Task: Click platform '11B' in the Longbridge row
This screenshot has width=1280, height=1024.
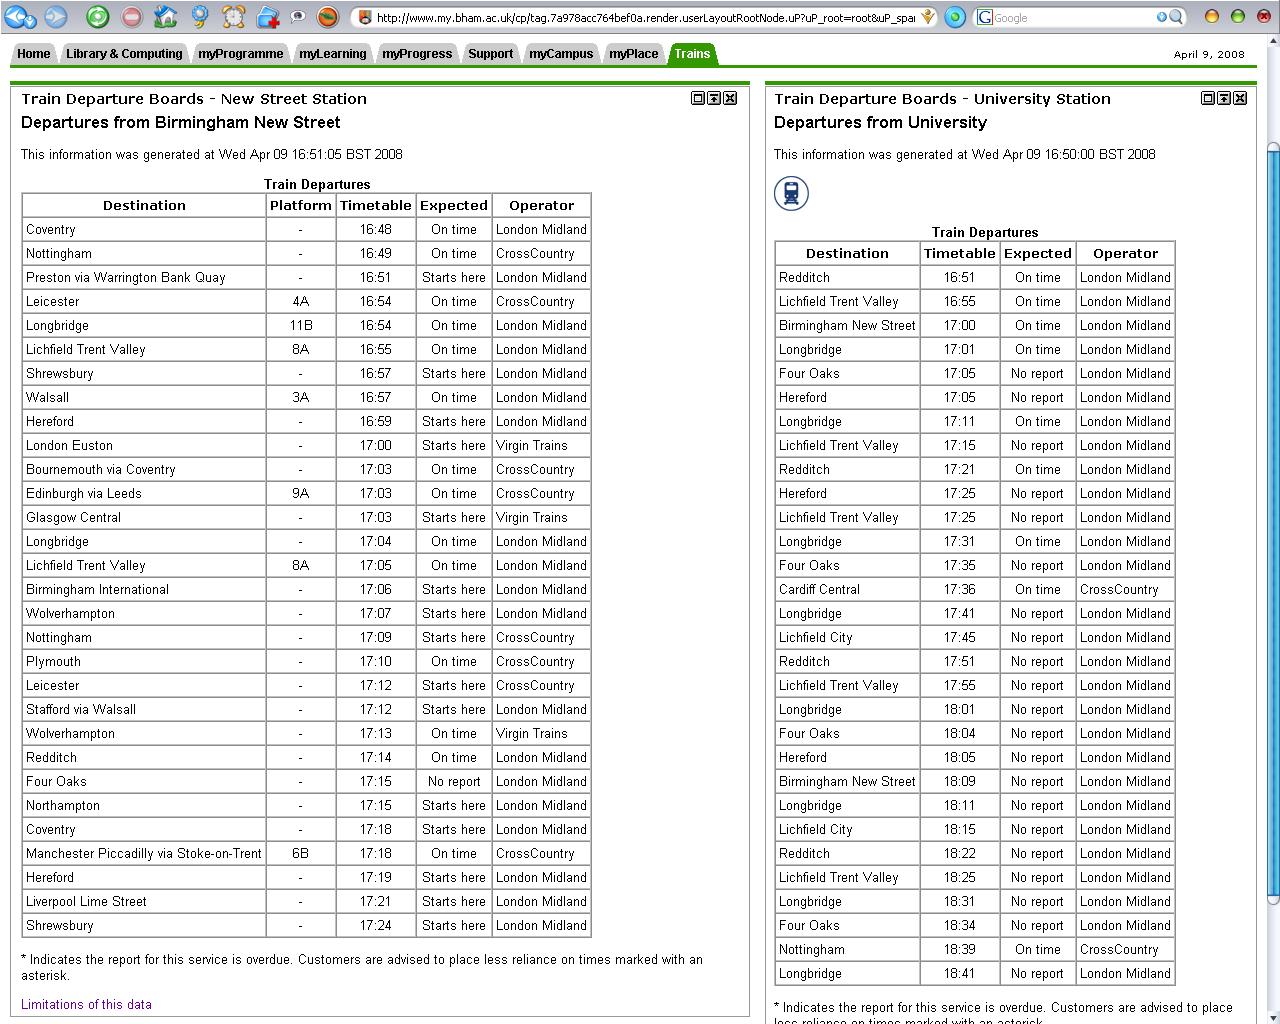Action: pos(300,325)
